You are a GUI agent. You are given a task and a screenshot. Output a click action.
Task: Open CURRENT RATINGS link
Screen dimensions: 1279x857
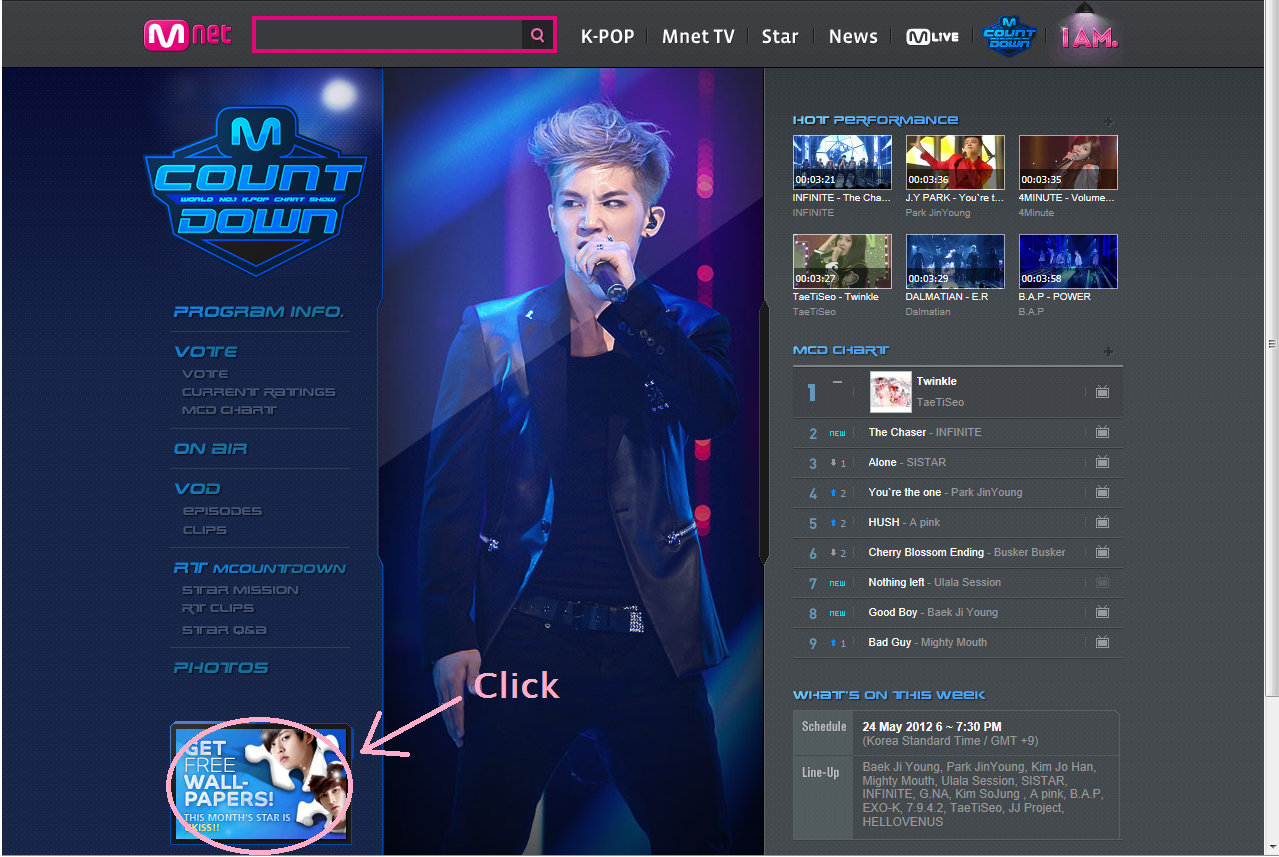[x=258, y=392]
